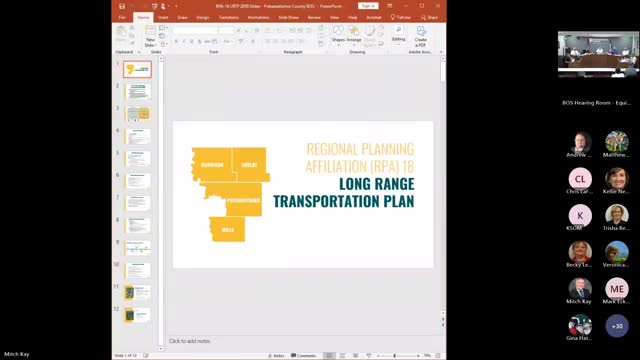Select slide 2 thumbnail
Viewport: 640px width, 360px height.
[138, 91]
